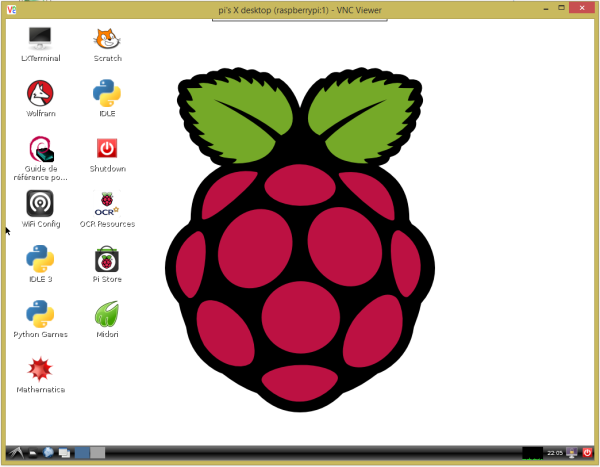Click the red logout panel button
This screenshot has height=467, width=600.
pyautogui.click(x=587, y=453)
